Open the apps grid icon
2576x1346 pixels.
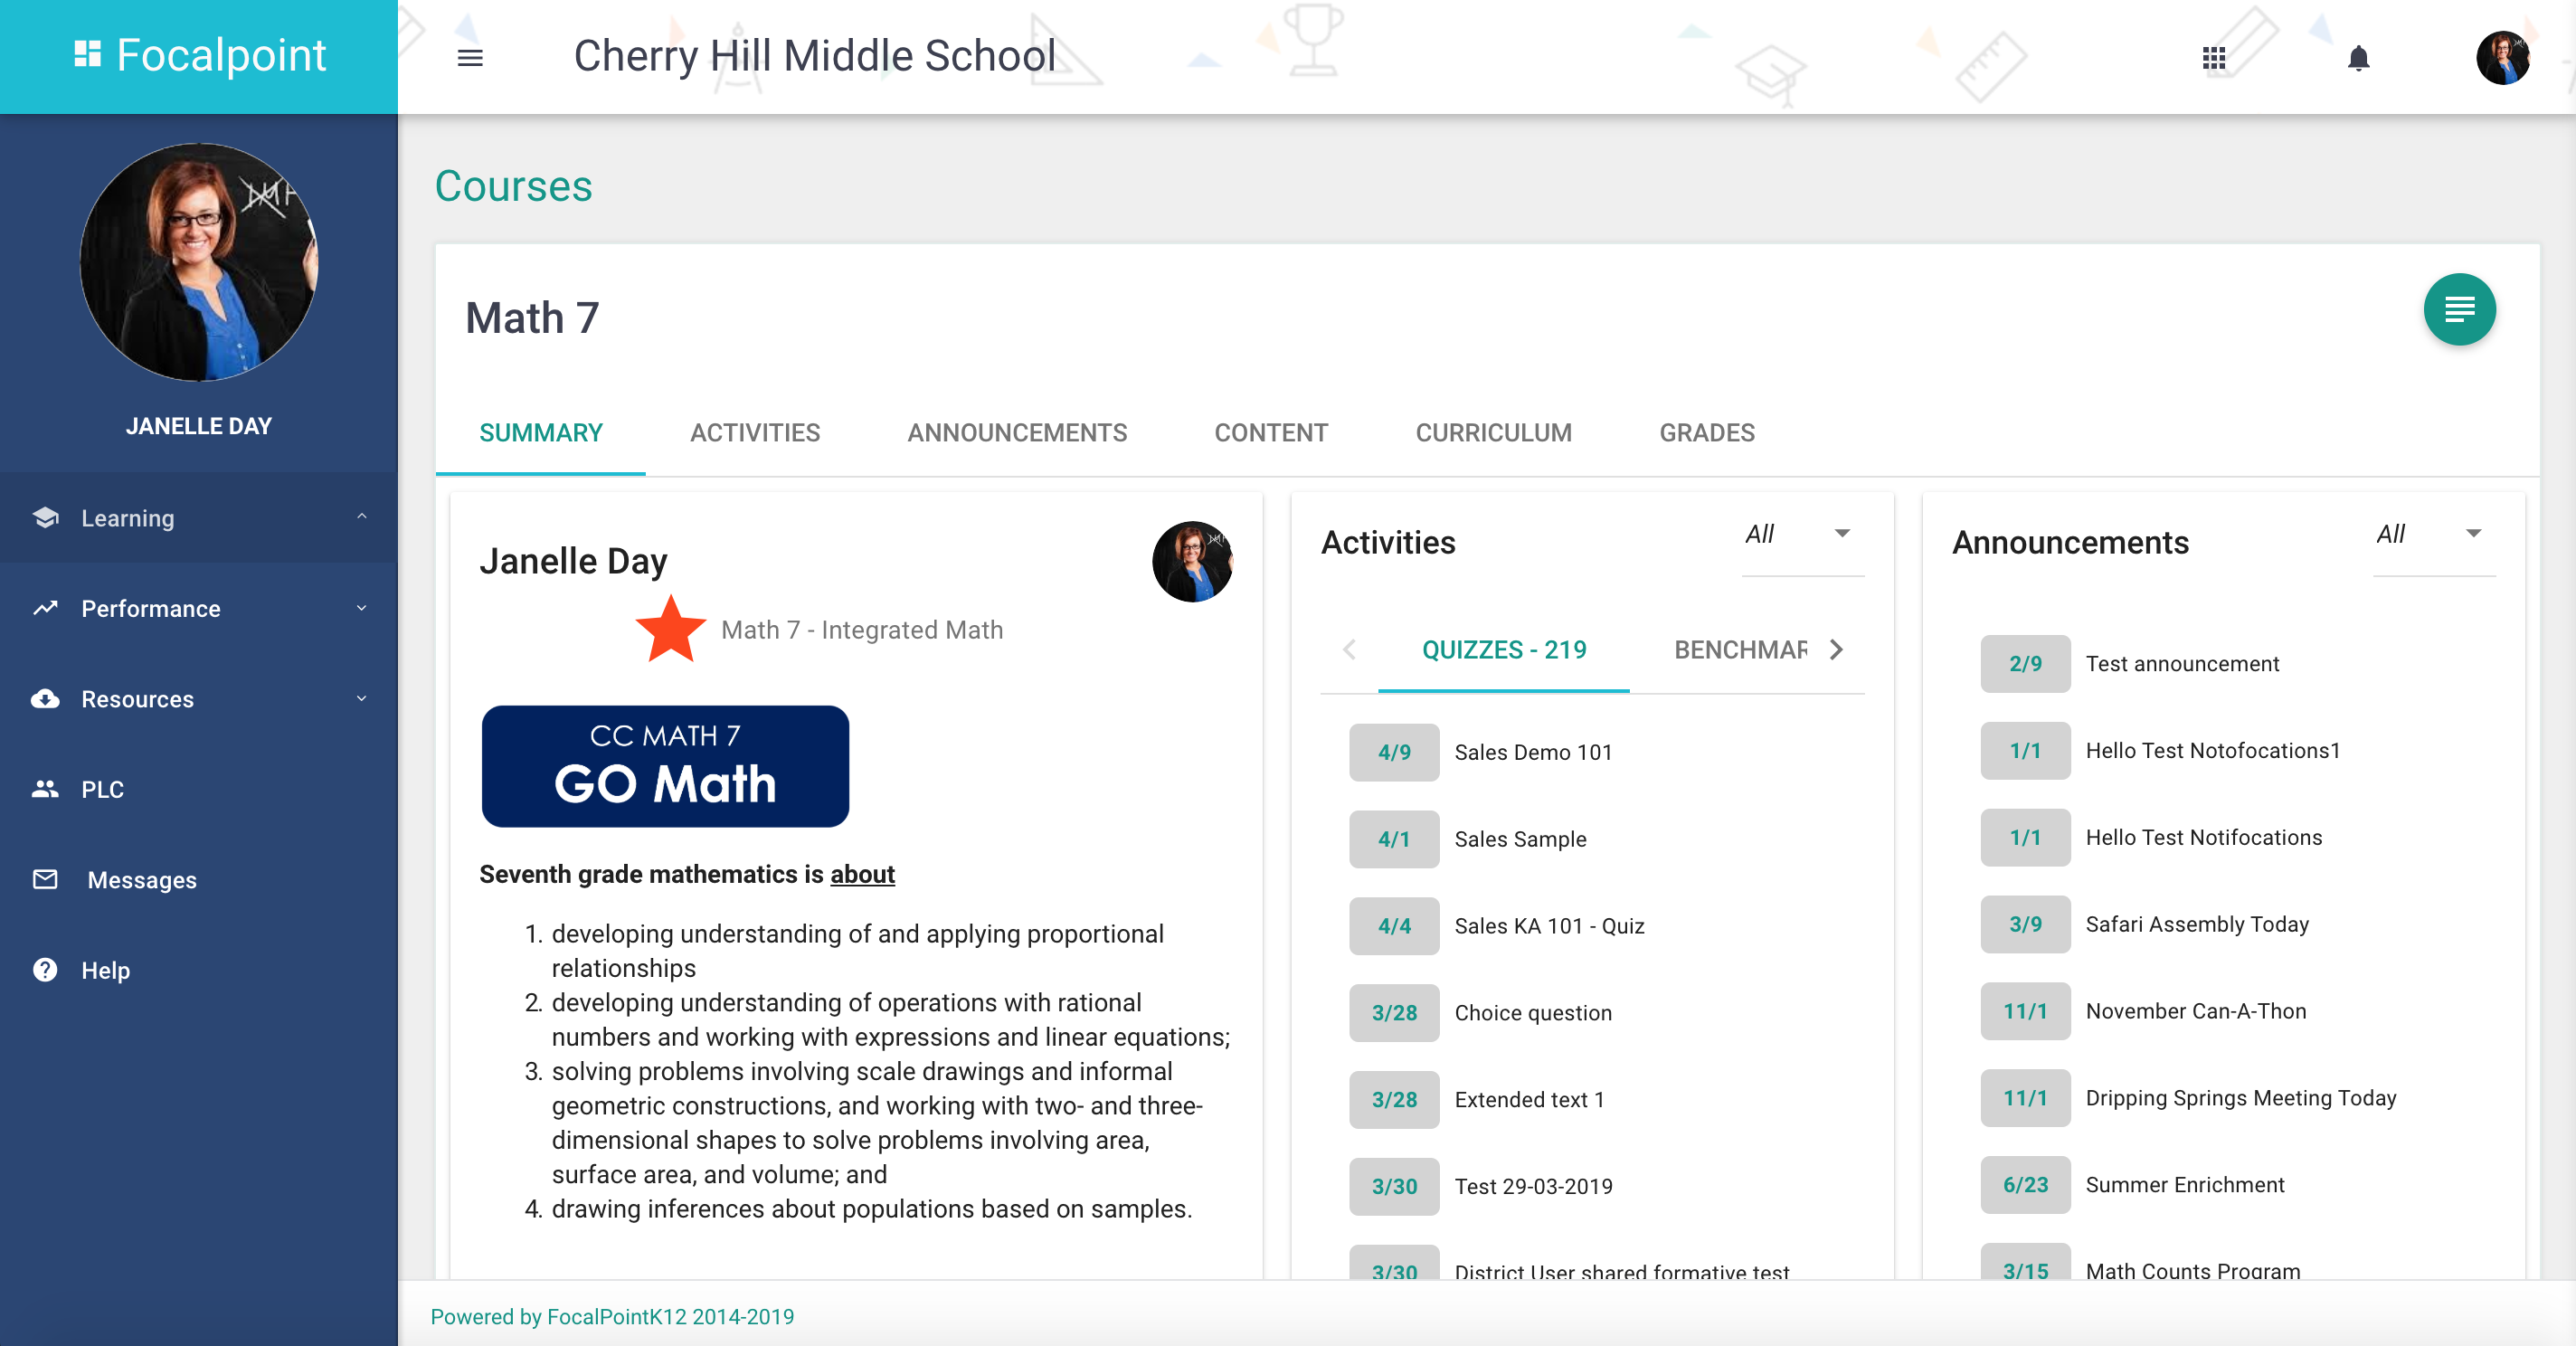click(2214, 59)
